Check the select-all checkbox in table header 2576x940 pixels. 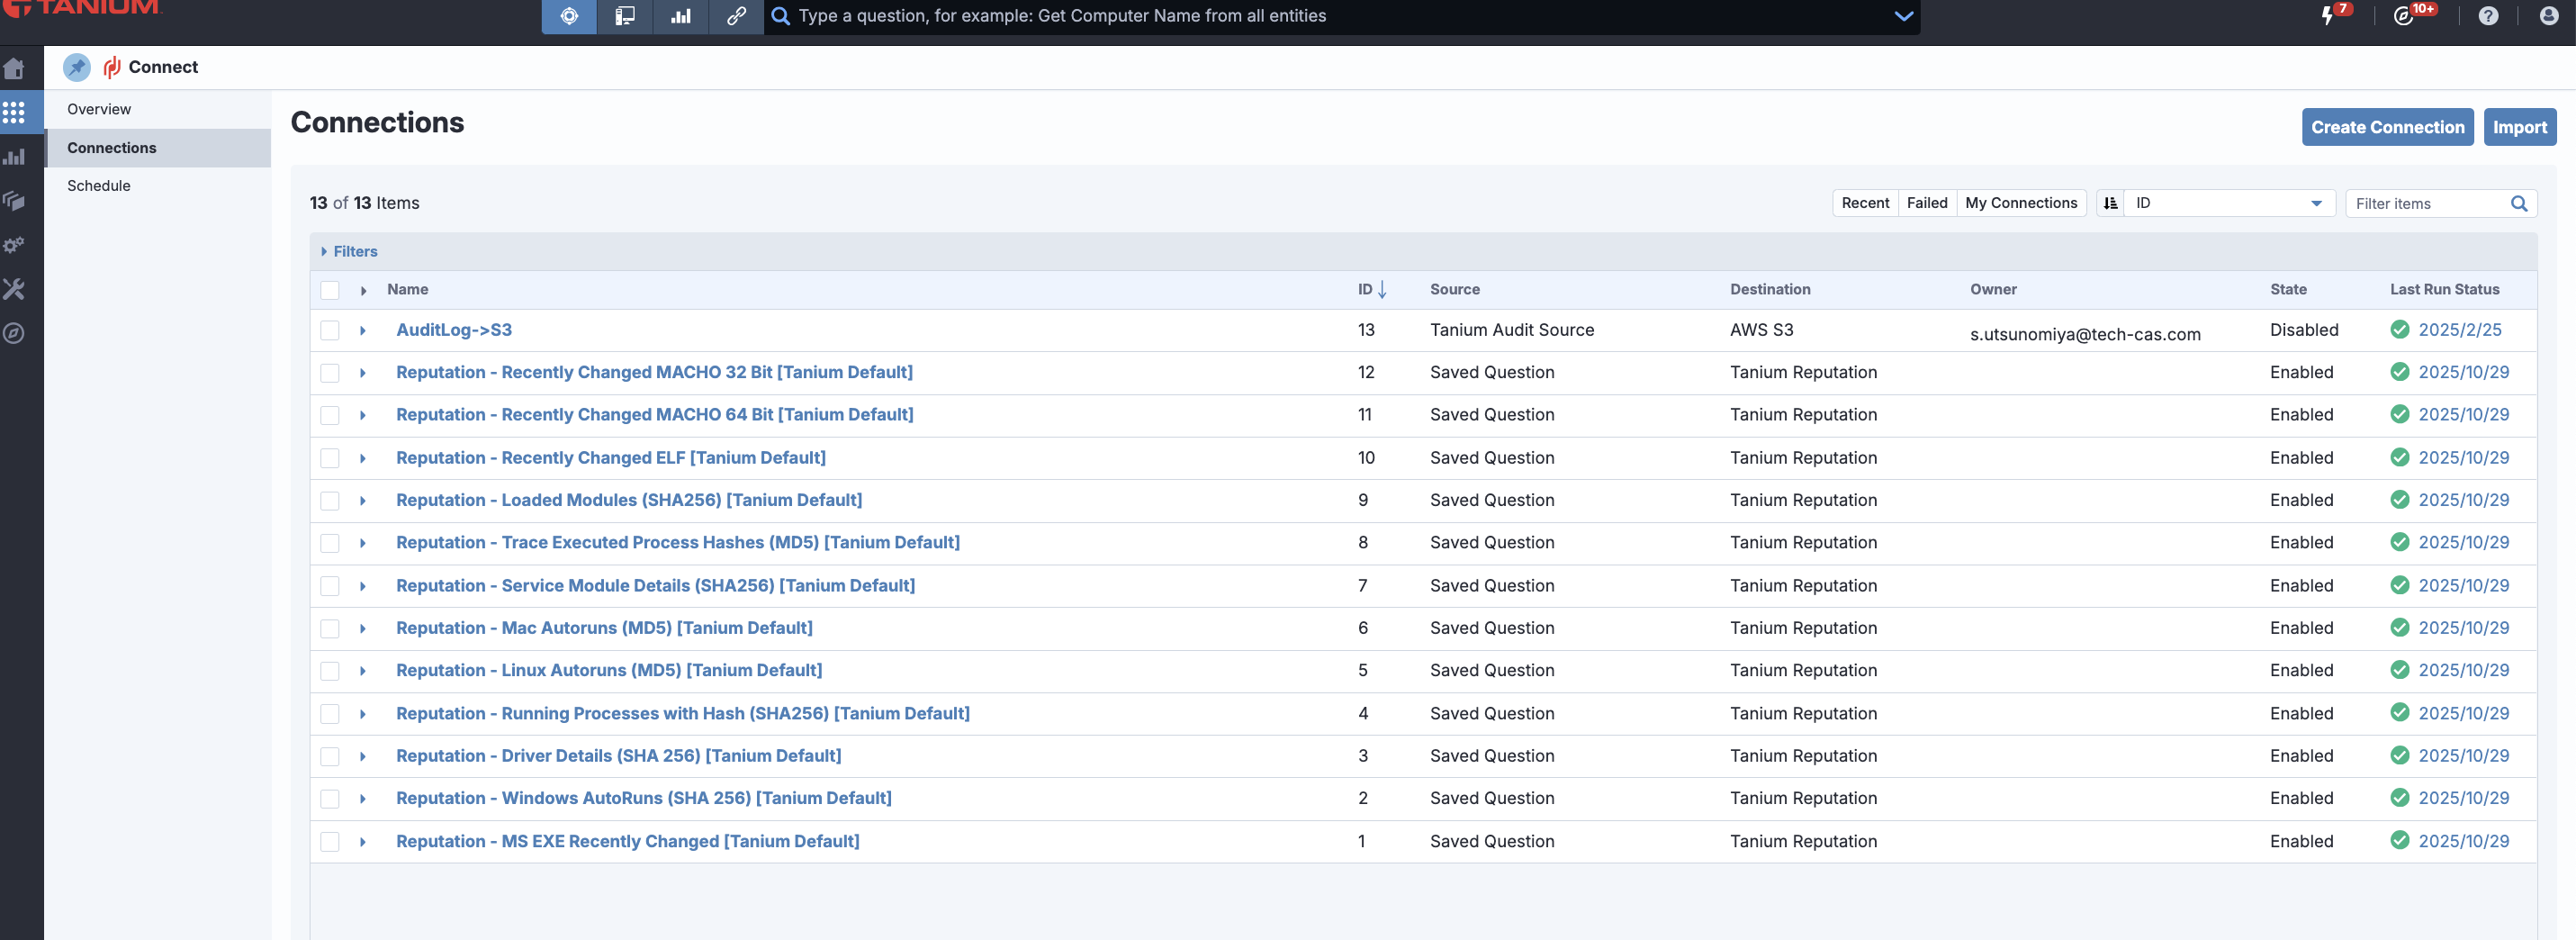click(x=330, y=290)
